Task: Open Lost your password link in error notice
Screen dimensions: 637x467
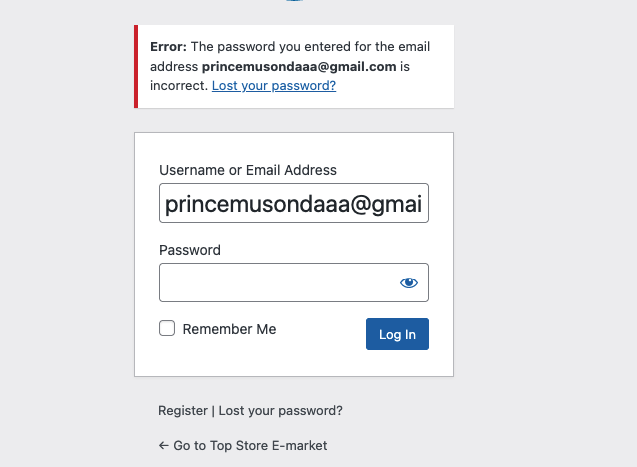Action: (x=274, y=86)
